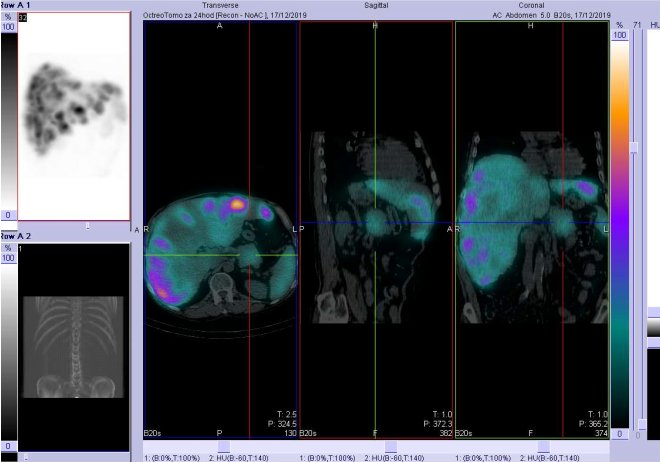
Task: Activate the Coronal fused image pane
Action: coord(530,230)
